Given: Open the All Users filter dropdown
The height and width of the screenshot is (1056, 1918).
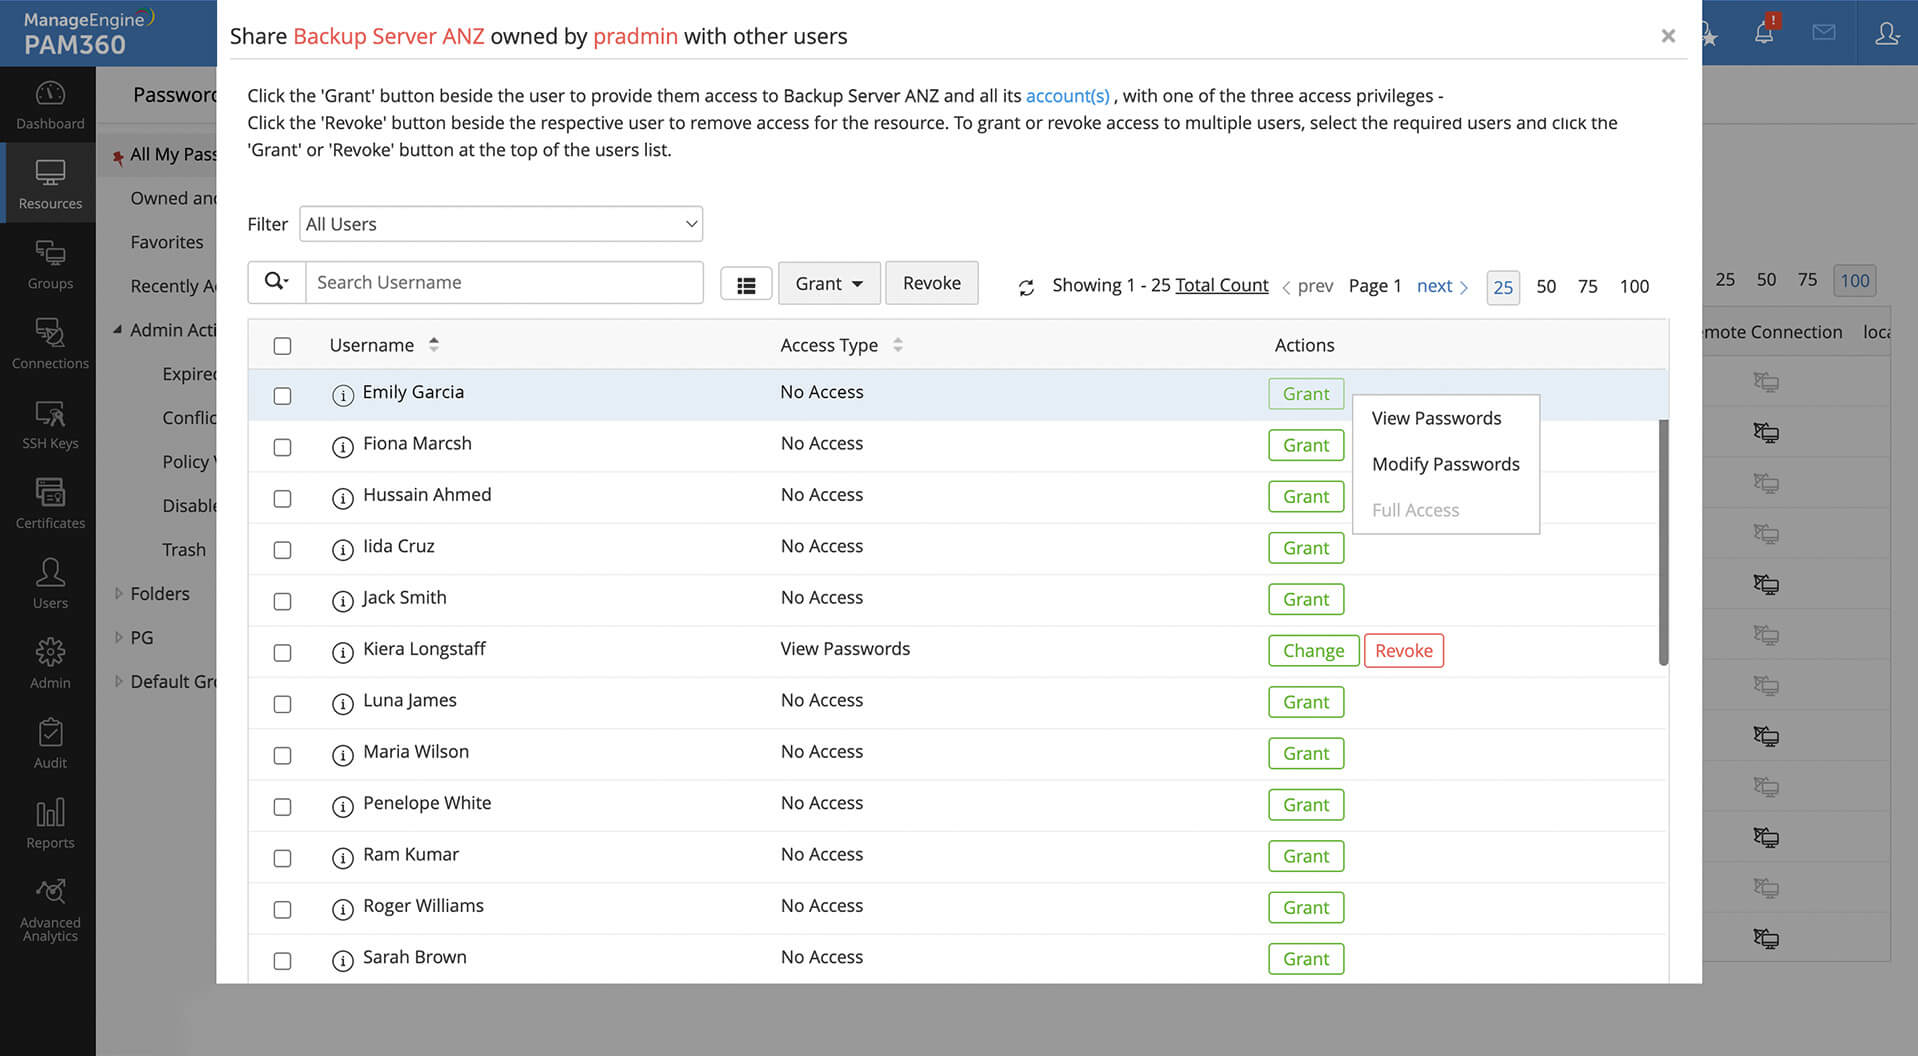Looking at the screenshot, I should point(501,224).
